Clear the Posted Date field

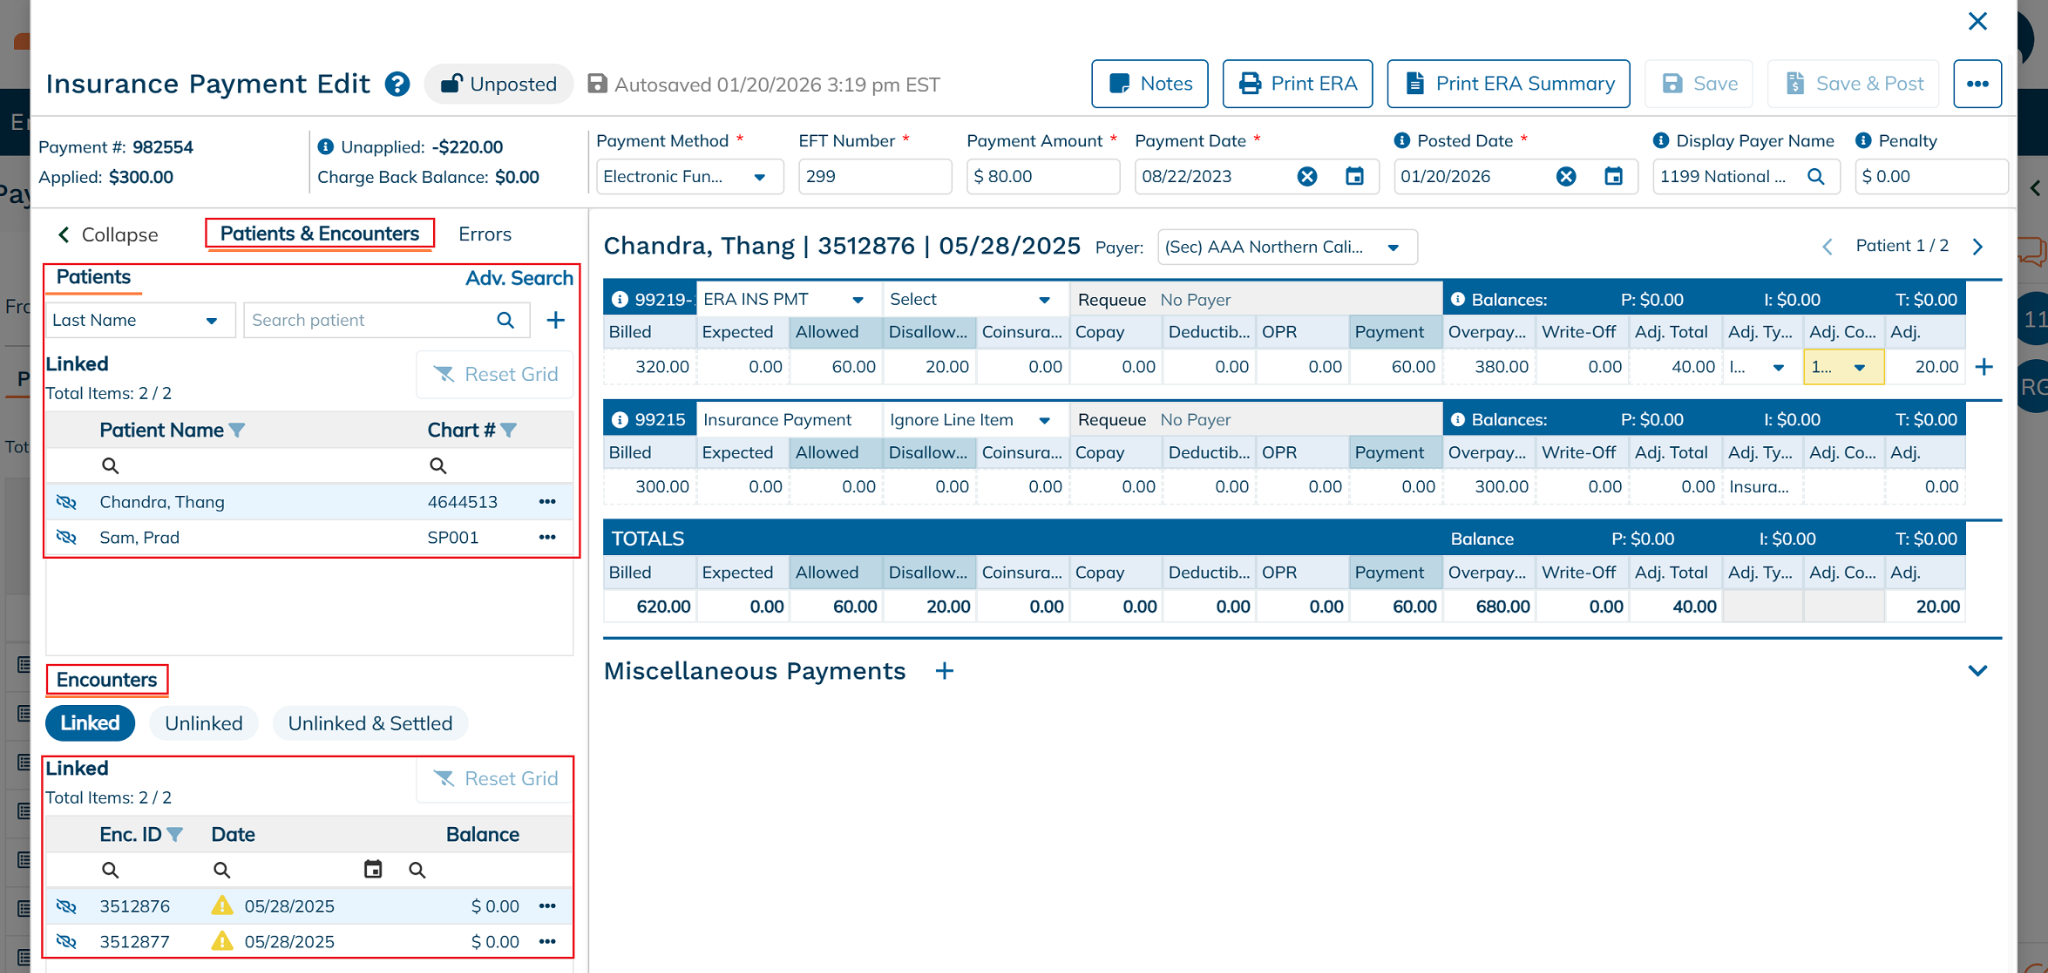pos(1565,176)
